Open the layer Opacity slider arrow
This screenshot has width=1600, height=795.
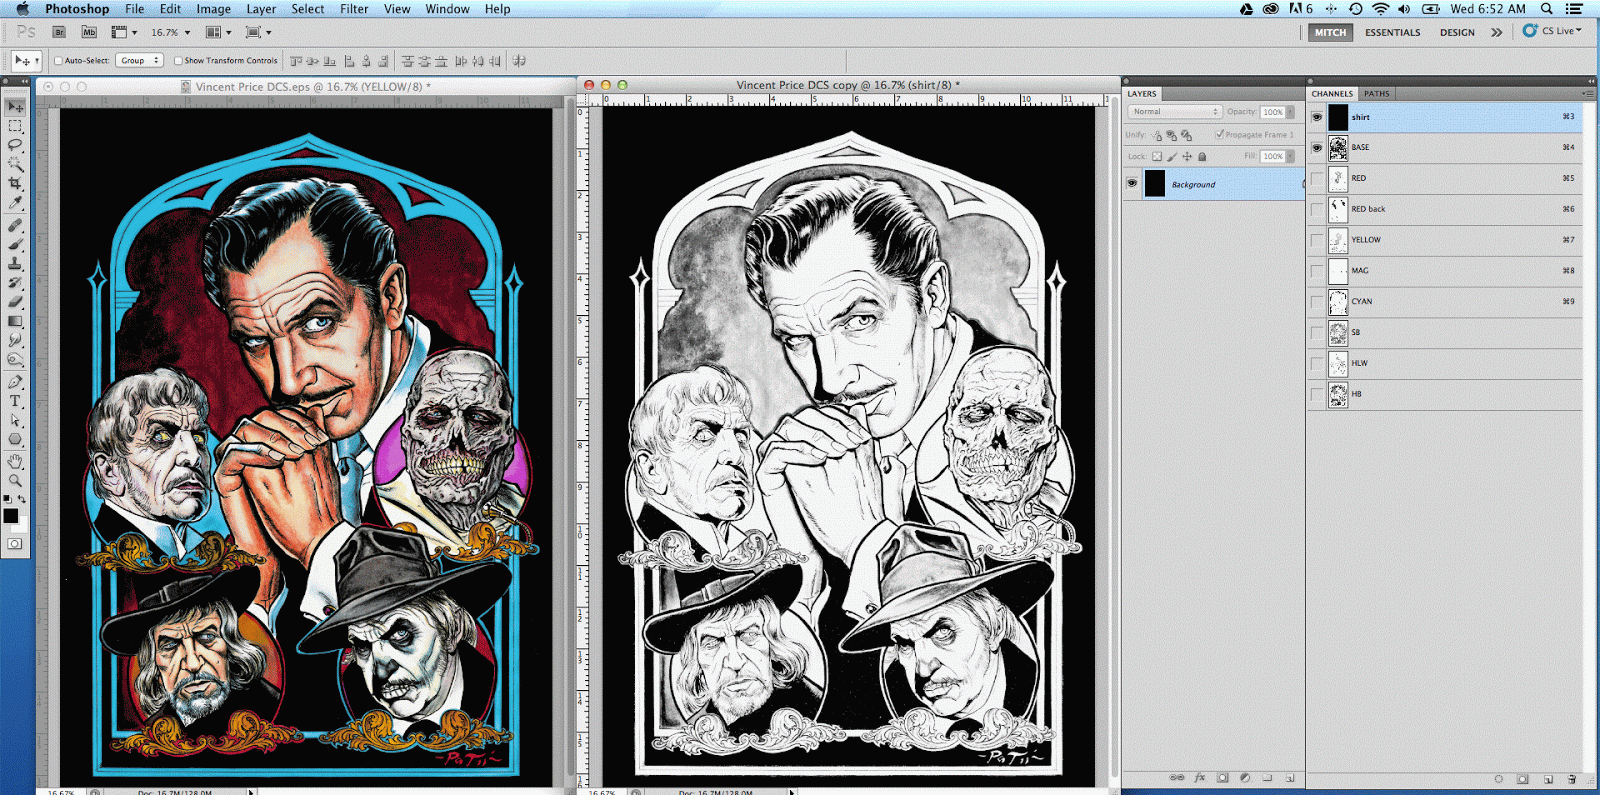pyautogui.click(x=1290, y=112)
